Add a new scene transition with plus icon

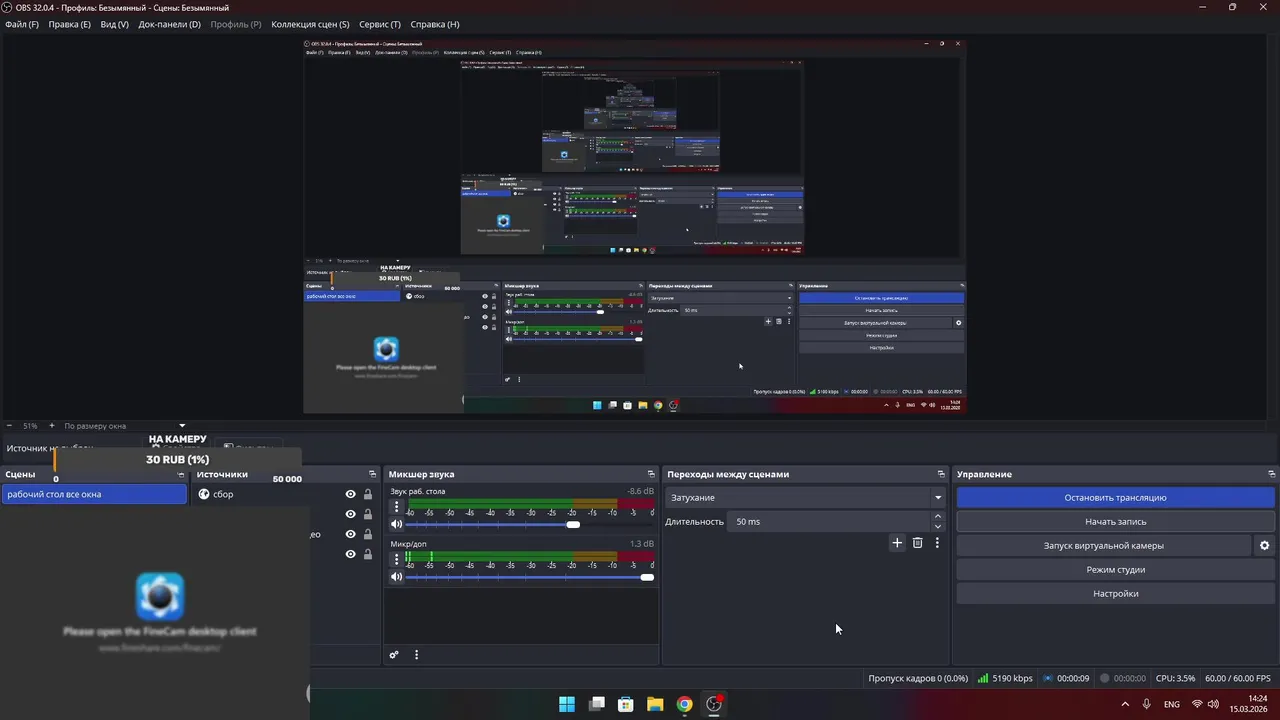[x=897, y=543]
